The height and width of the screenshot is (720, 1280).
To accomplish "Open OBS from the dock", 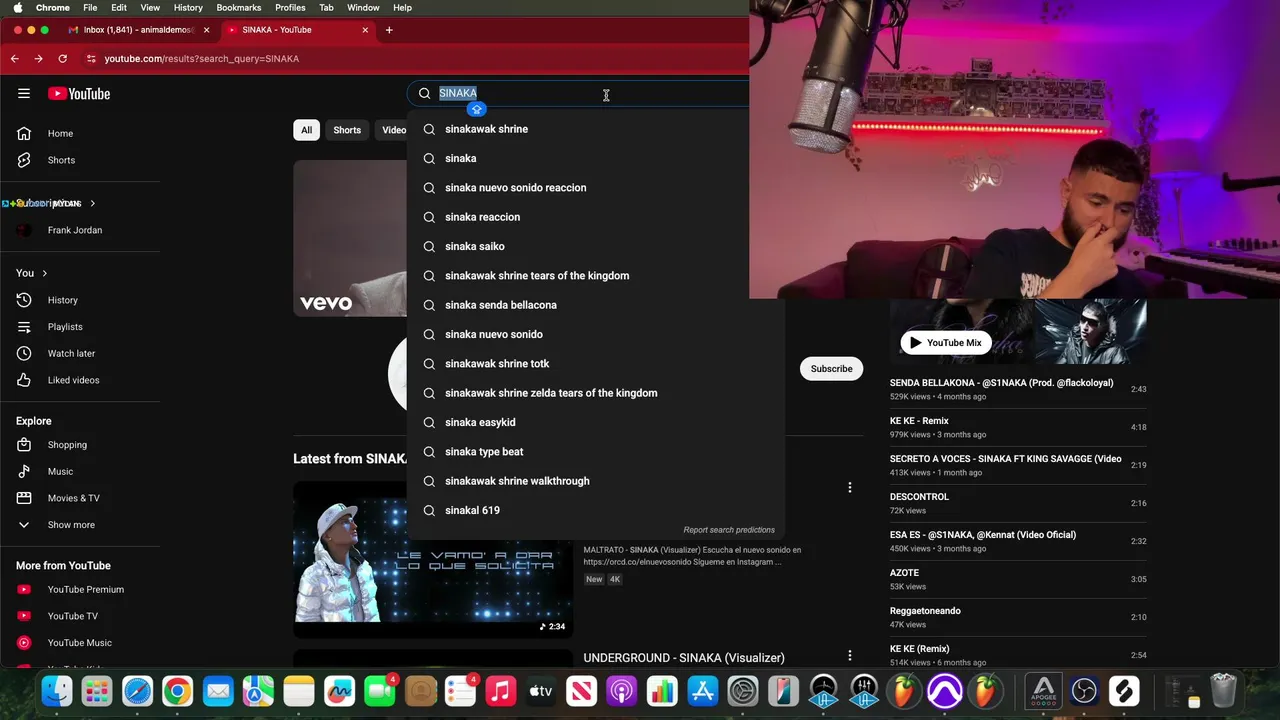I will click(x=1084, y=691).
